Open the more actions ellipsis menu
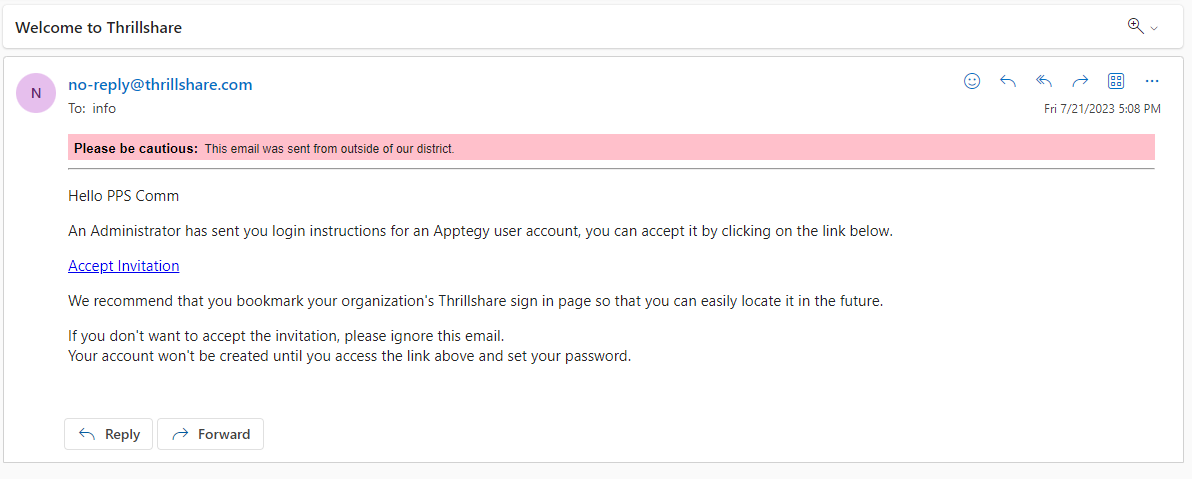Image resolution: width=1192 pixels, height=479 pixels. (1152, 81)
